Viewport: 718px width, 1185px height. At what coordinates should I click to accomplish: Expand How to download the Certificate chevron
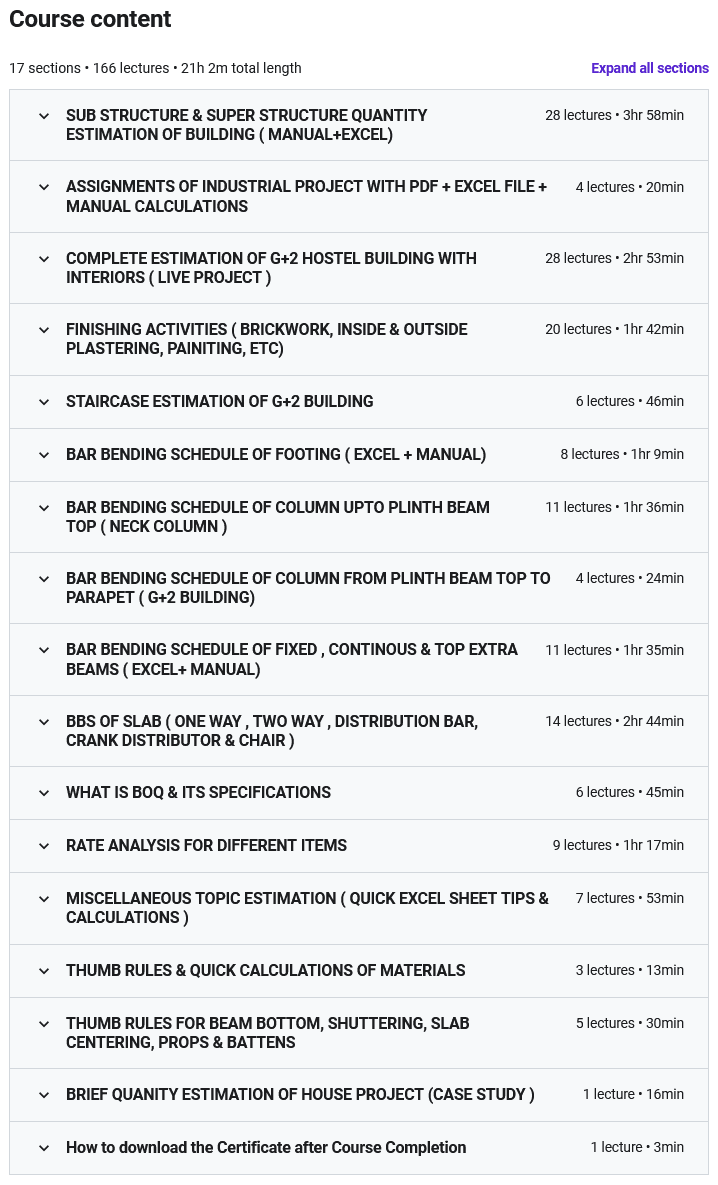click(x=44, y=1148)
